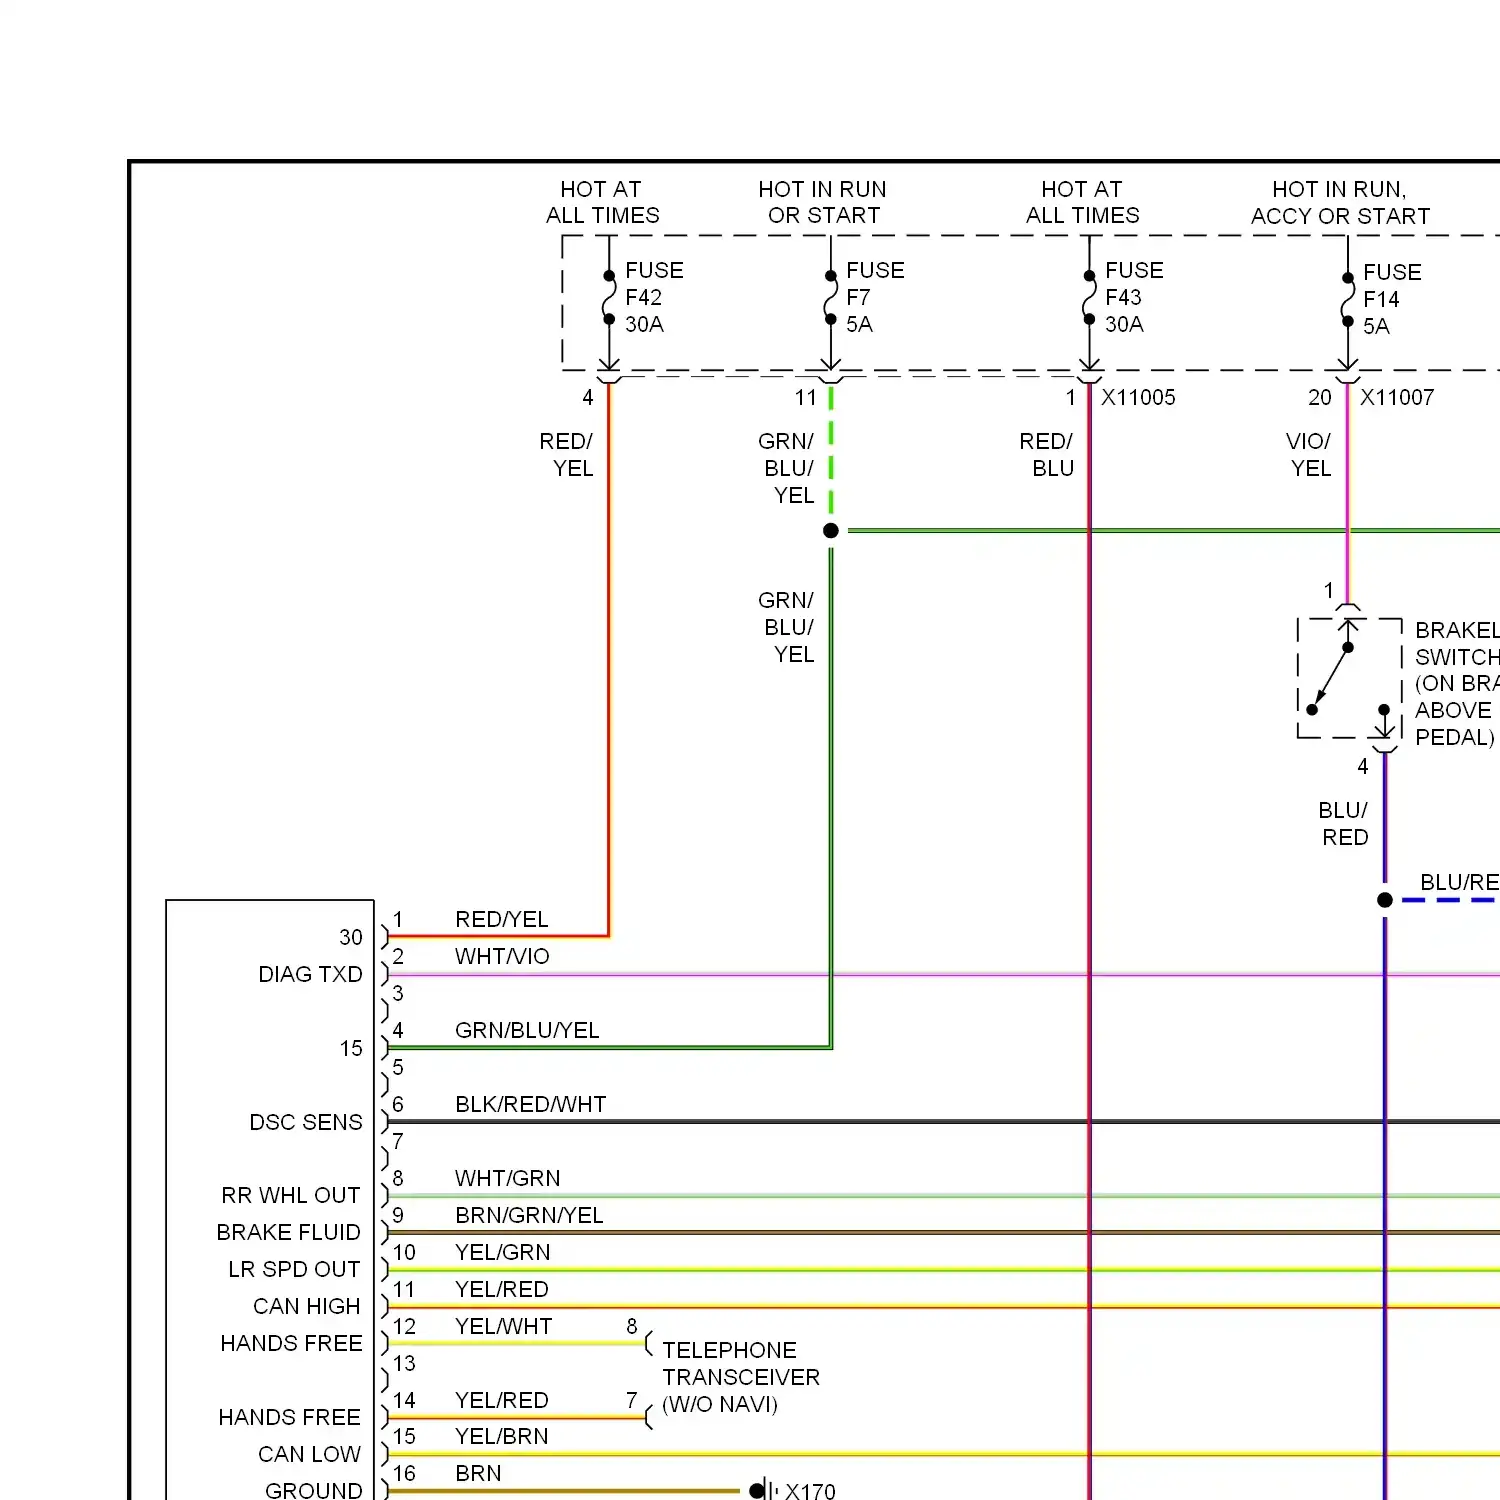
Task: Click GRN/BLU/YEL label beside dashed green wire
Action: click(x=787, y=468)
